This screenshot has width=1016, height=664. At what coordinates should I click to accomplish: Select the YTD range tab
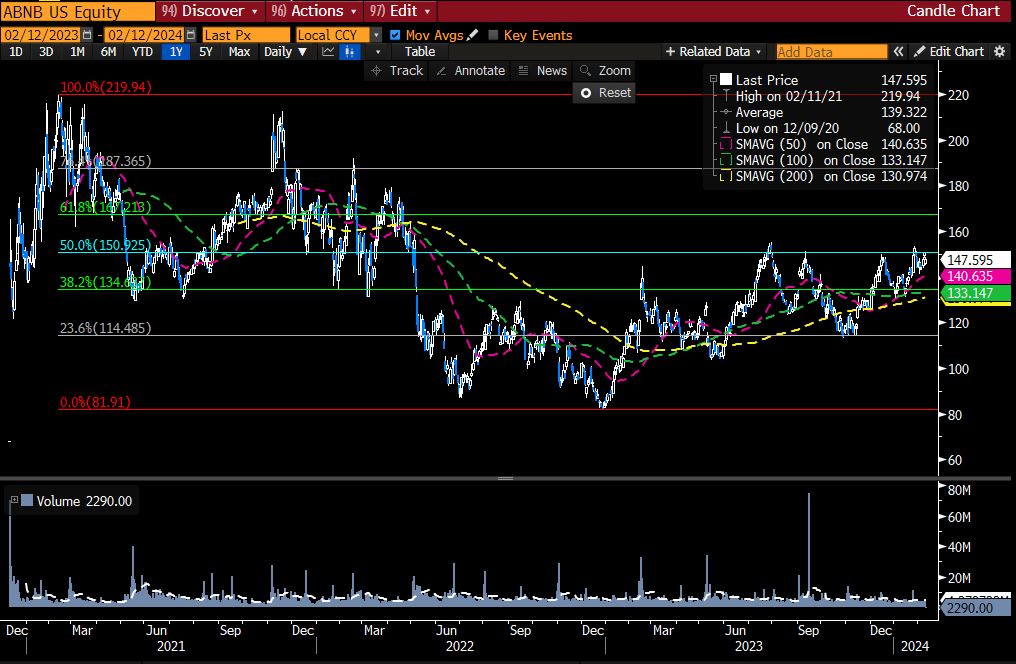pos(142,52)
